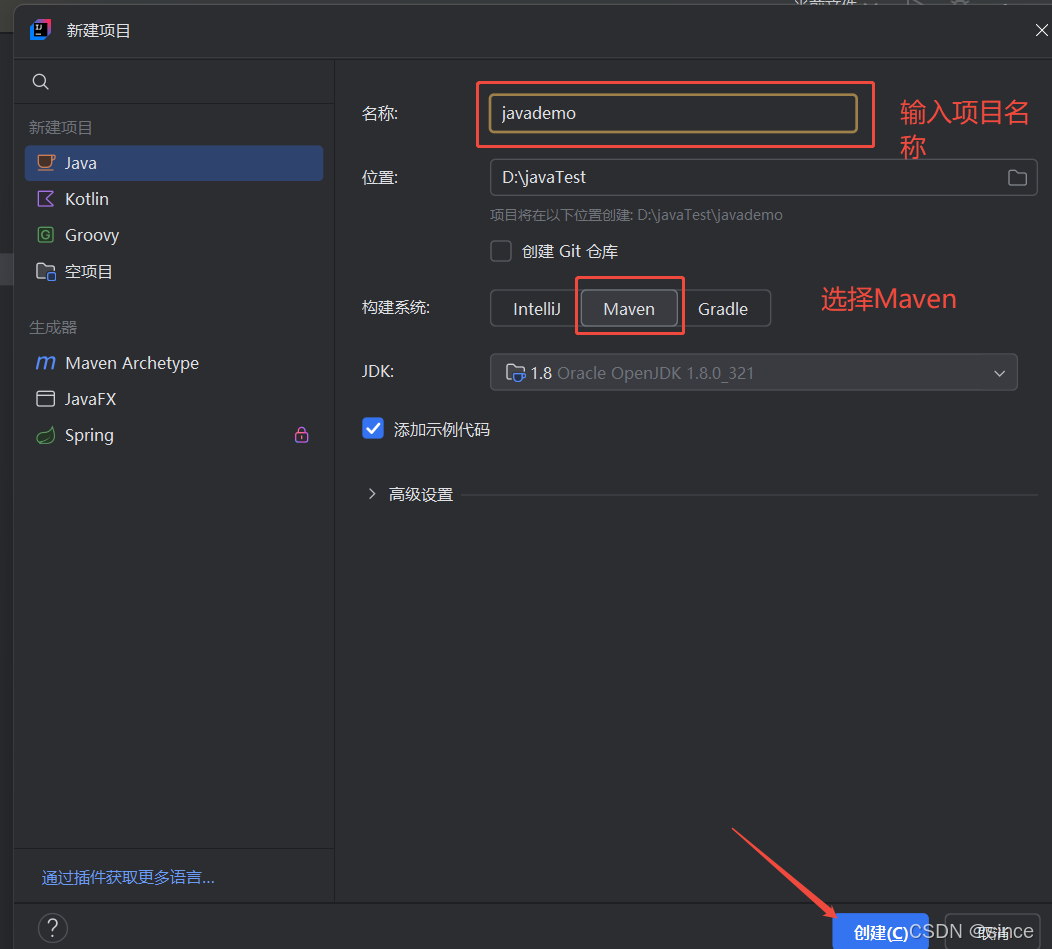Choose the Spring generator
1052x949 pixels.
click(x=174, y=436)
